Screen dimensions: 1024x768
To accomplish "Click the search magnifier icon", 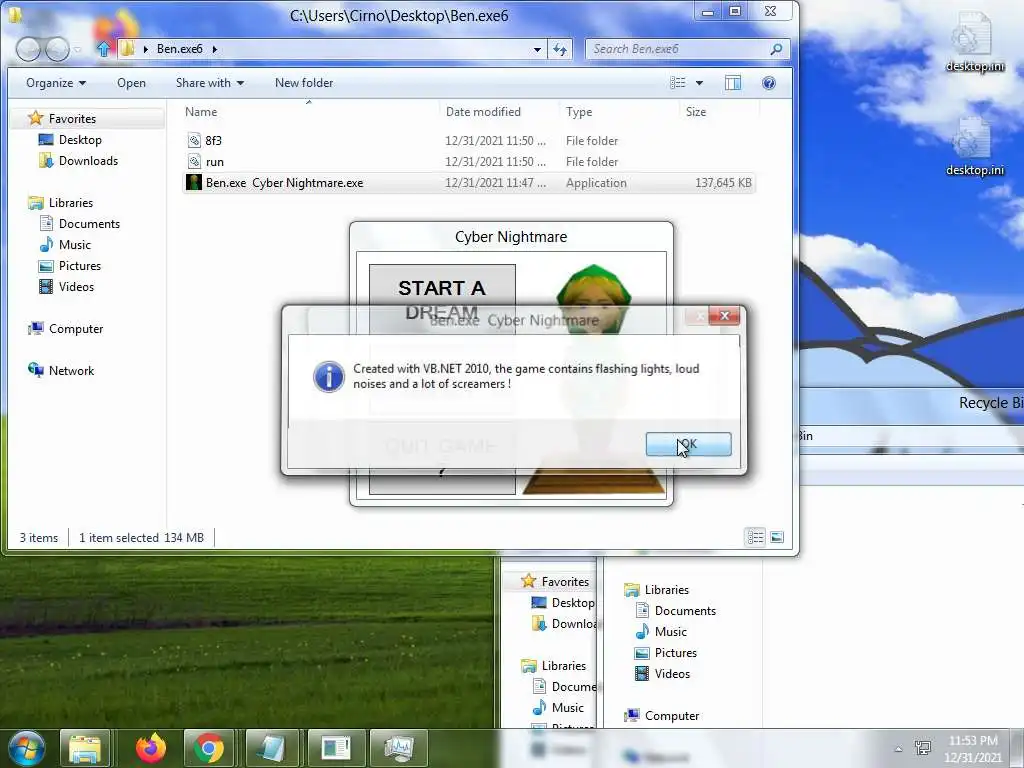I will [x=776, y=49].
